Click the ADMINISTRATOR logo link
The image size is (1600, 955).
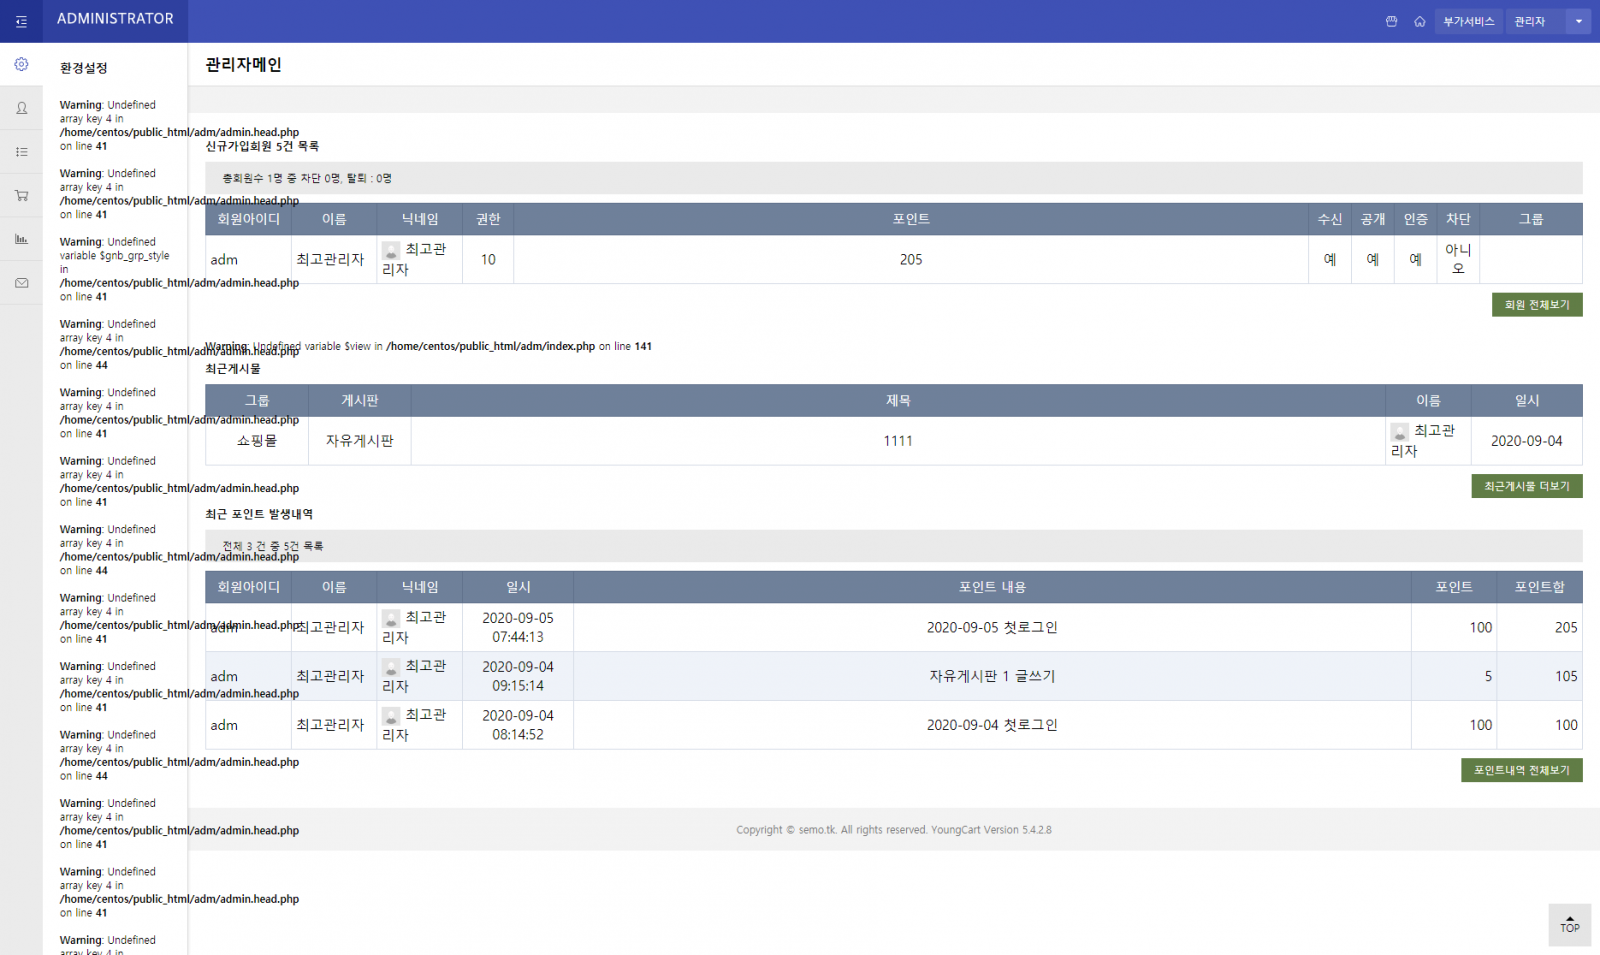pyautogui.click(x=115, y=19)
